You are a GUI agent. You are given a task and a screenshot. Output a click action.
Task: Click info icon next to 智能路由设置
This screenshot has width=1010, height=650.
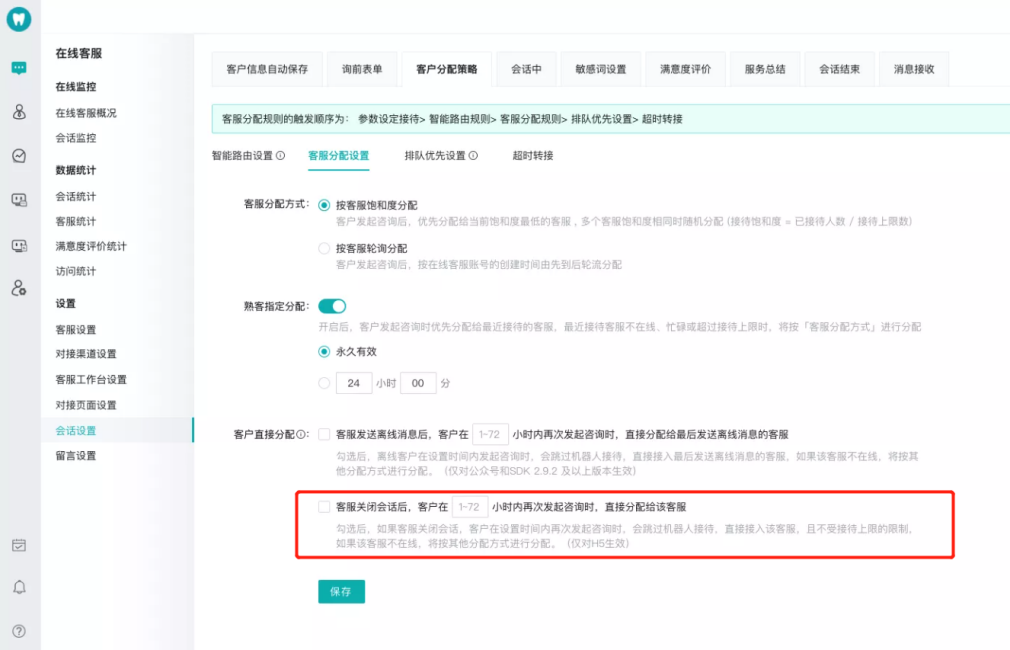(280, 156)
